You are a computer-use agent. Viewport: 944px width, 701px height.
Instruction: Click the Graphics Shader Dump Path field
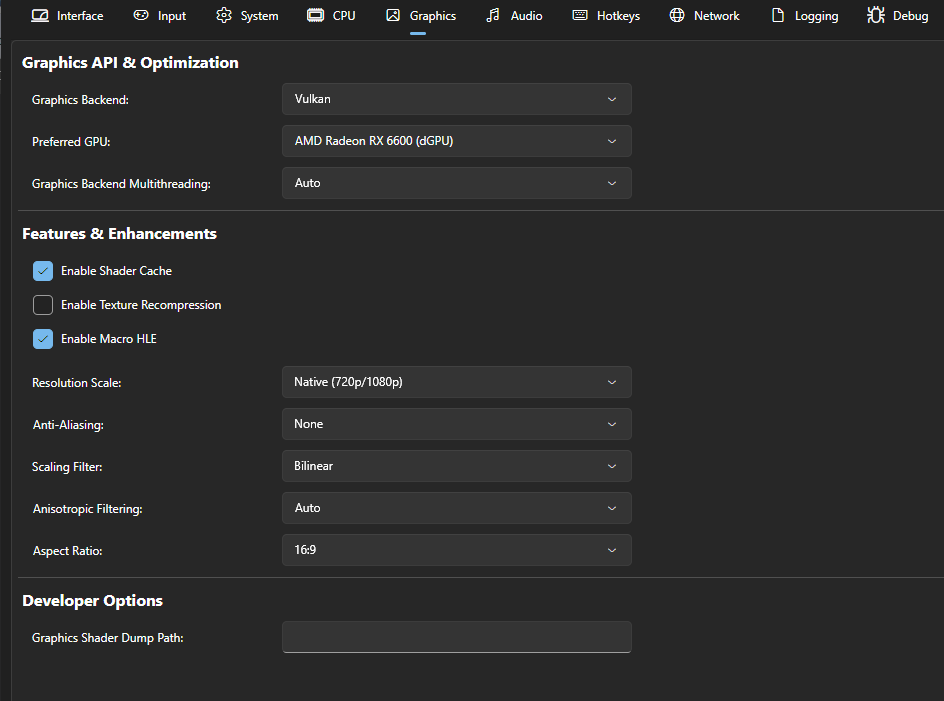(456, 637)
